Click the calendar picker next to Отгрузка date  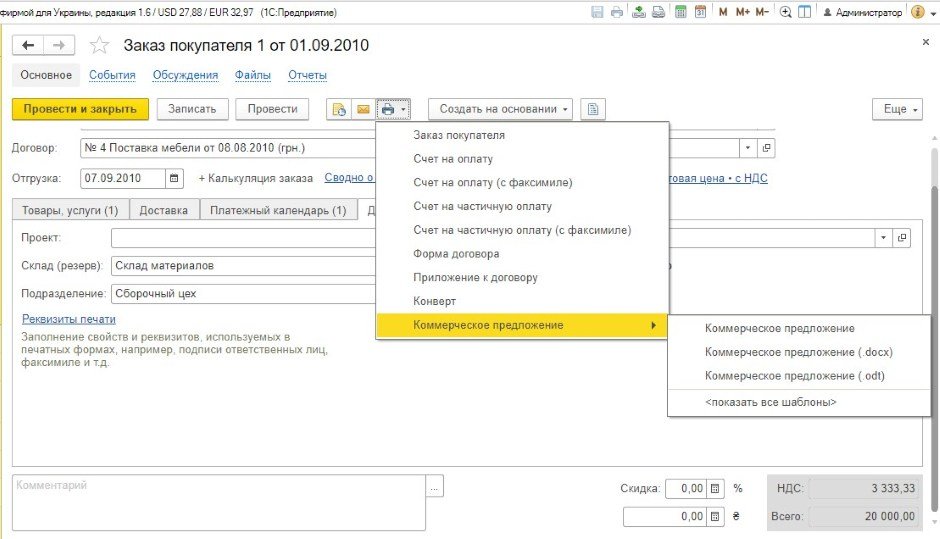175,178
